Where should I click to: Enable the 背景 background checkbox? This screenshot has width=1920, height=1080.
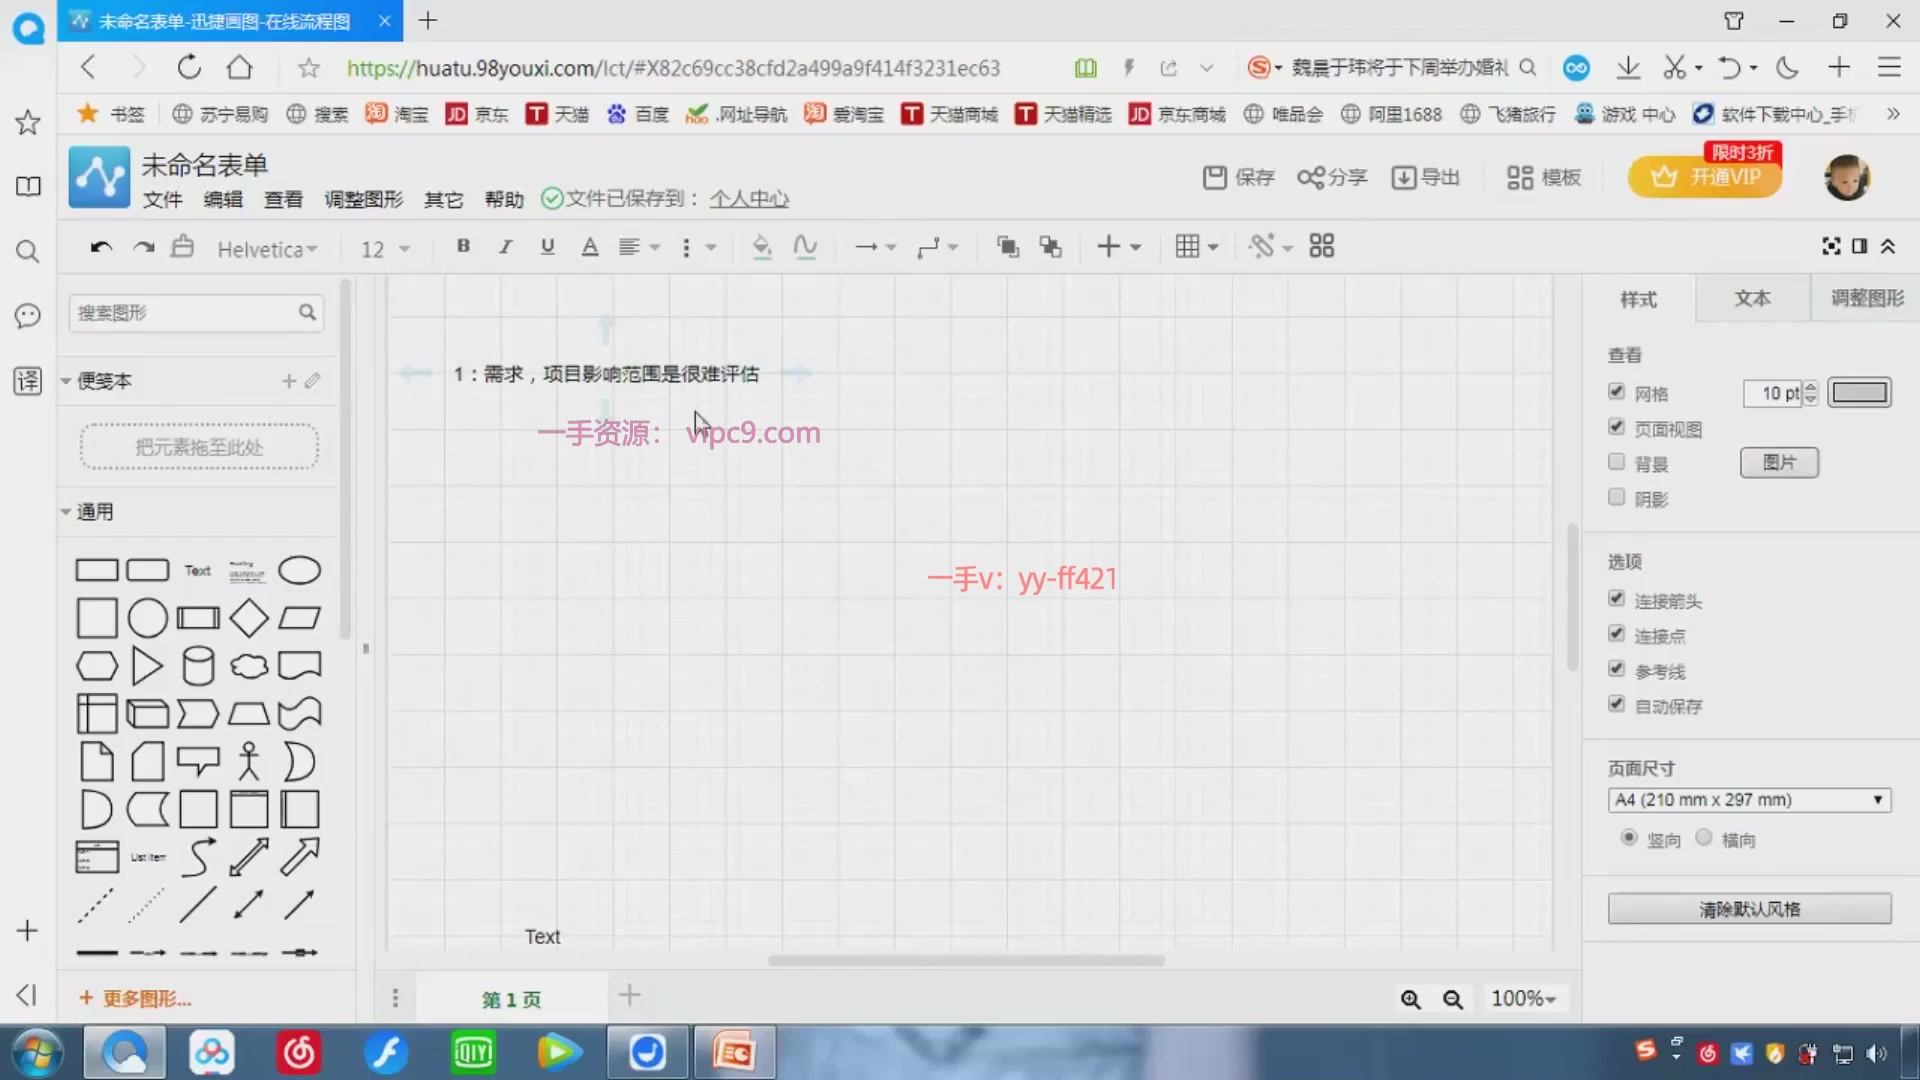1616,462
